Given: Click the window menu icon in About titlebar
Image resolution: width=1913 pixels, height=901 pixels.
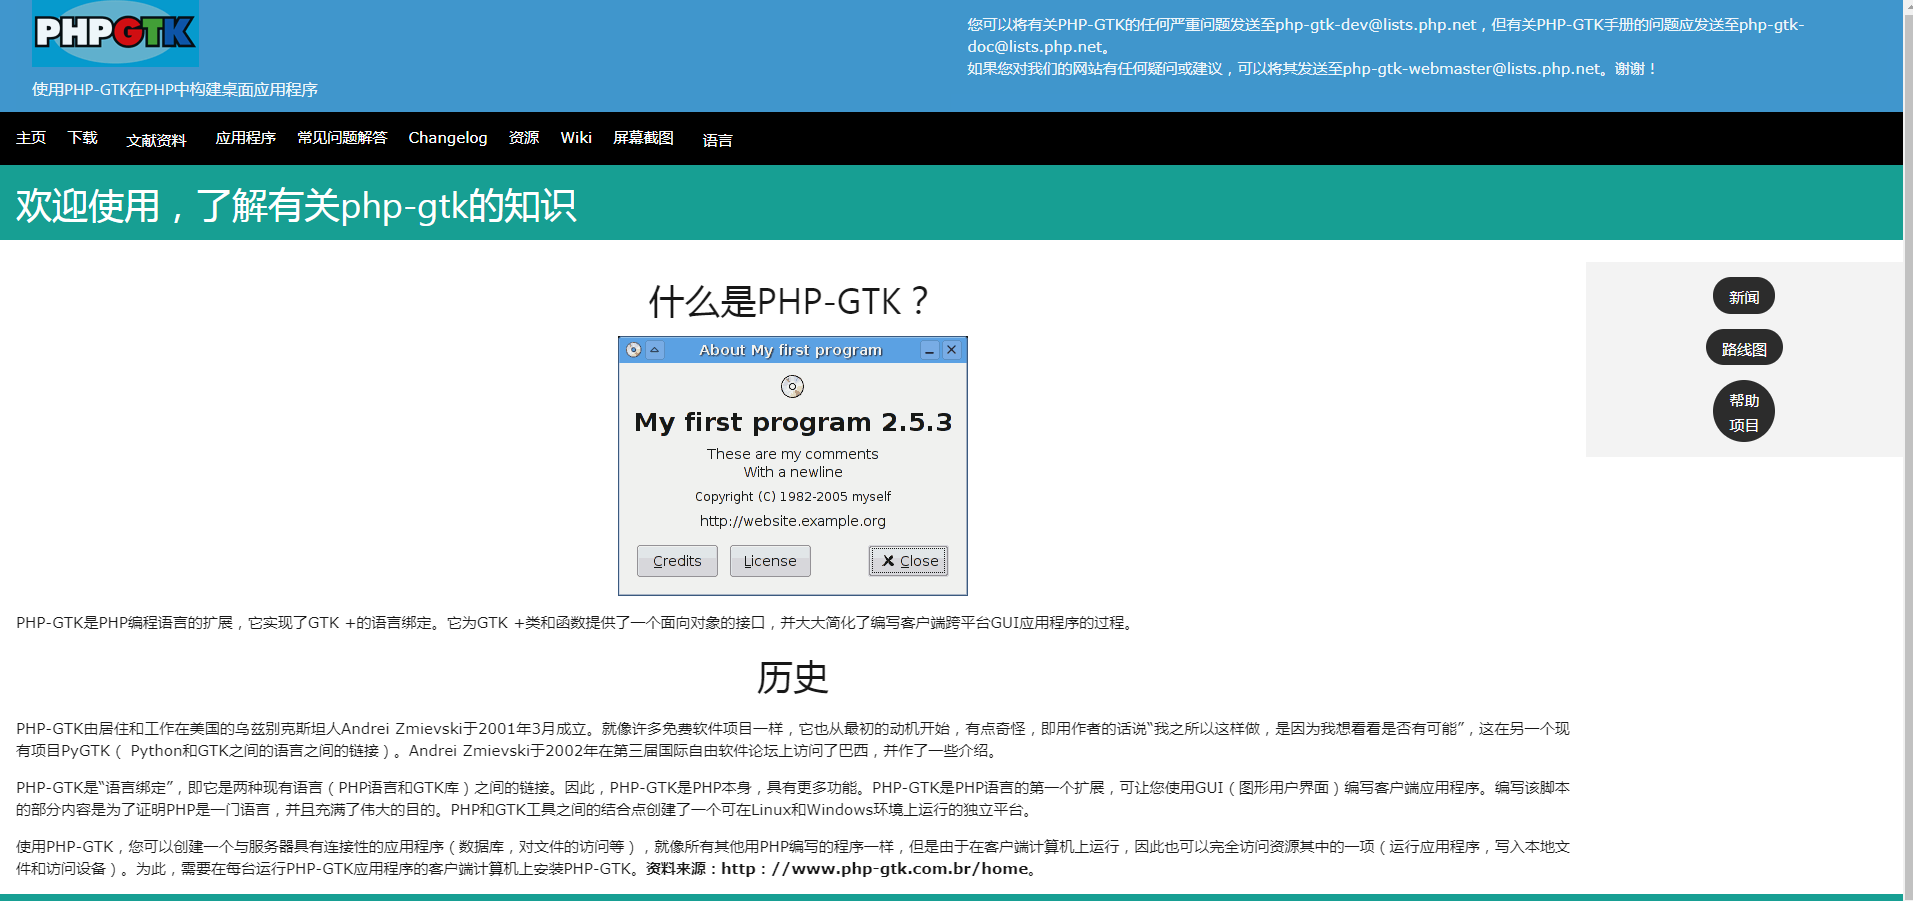Looking at the screenshot, I should point(634,350).
